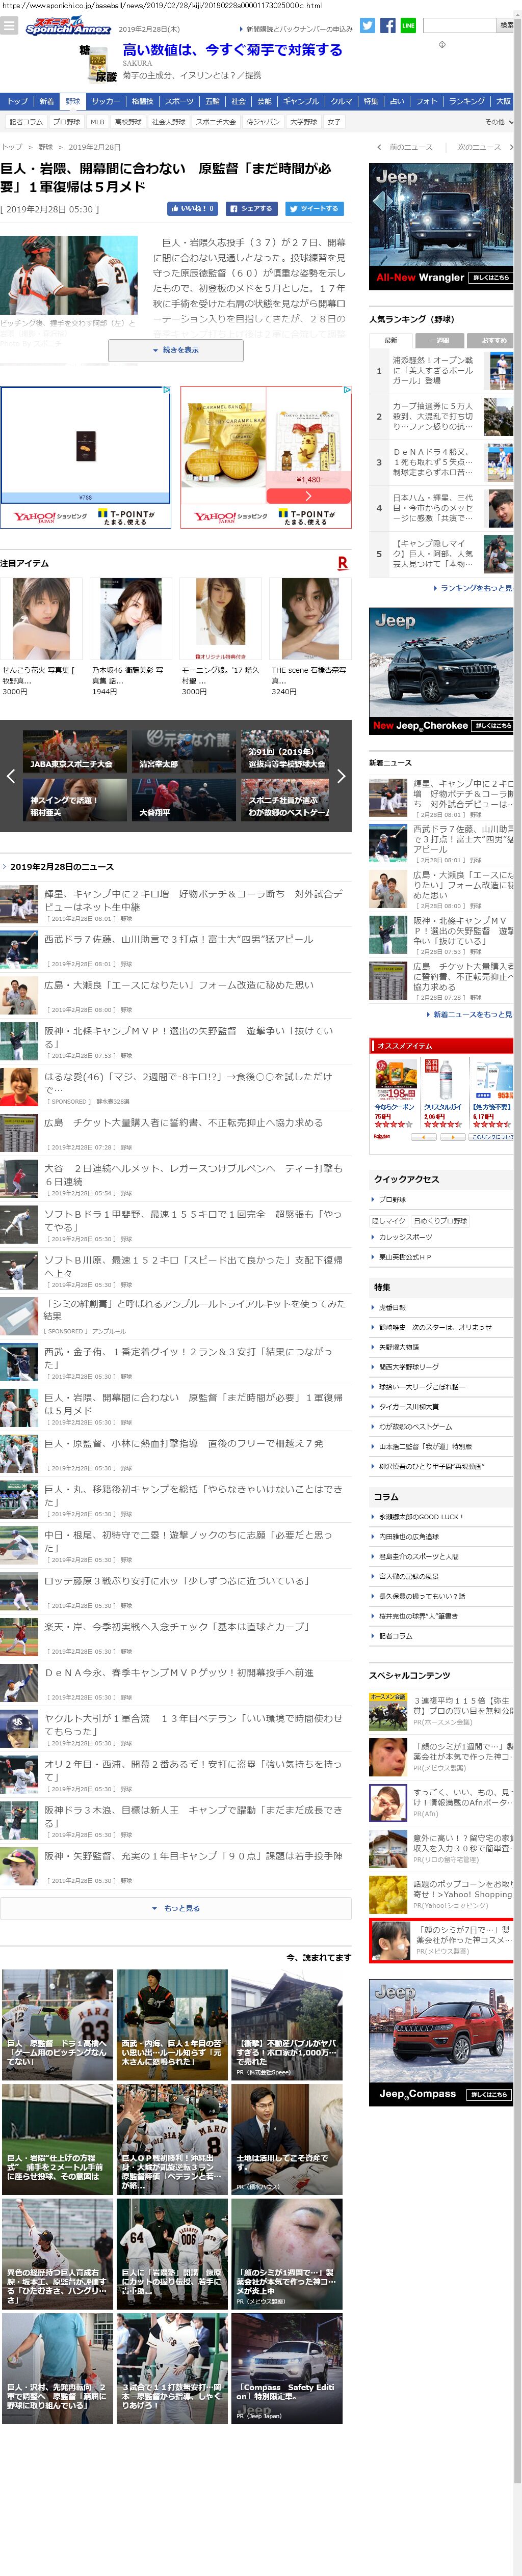This screenshot has width=522, height=2576.
Task: Open プロ野球 in the sub-navigation
Action: pyautogui.click(x=66, y=122)
